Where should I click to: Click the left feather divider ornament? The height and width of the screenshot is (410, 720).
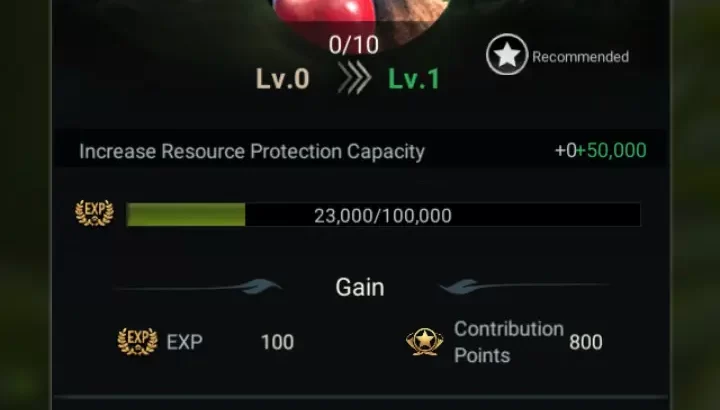[x=198, y=287]
